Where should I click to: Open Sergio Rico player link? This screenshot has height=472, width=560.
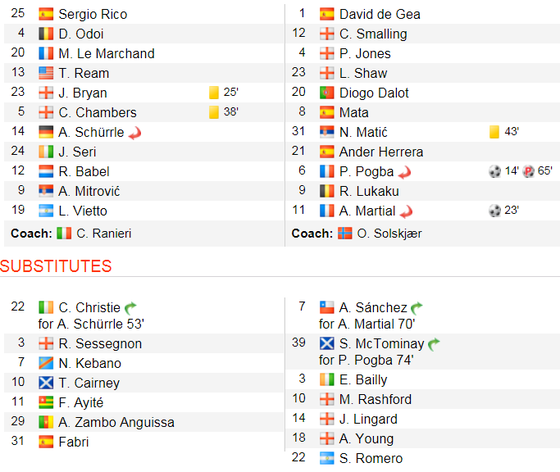(93, 14)
